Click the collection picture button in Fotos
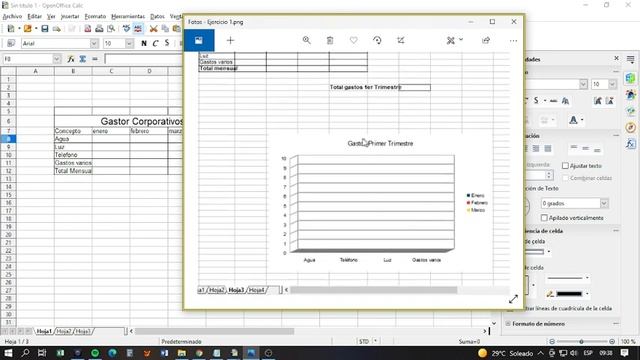 coord(199,40)
